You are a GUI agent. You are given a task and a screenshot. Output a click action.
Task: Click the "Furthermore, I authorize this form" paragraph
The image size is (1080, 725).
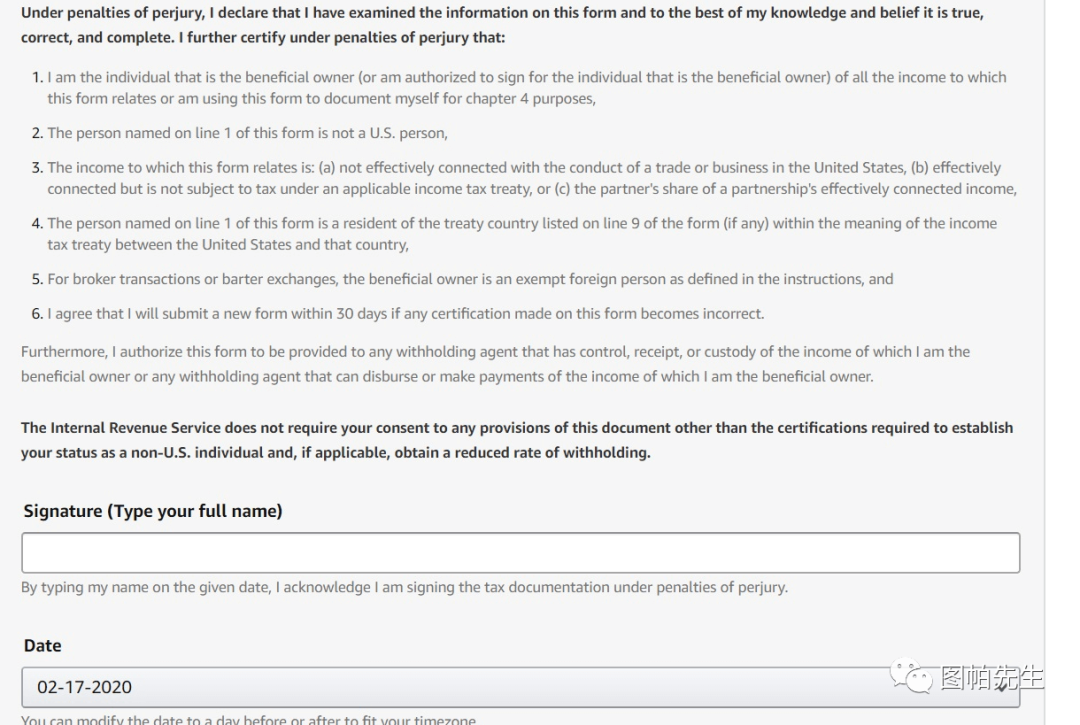495,364
